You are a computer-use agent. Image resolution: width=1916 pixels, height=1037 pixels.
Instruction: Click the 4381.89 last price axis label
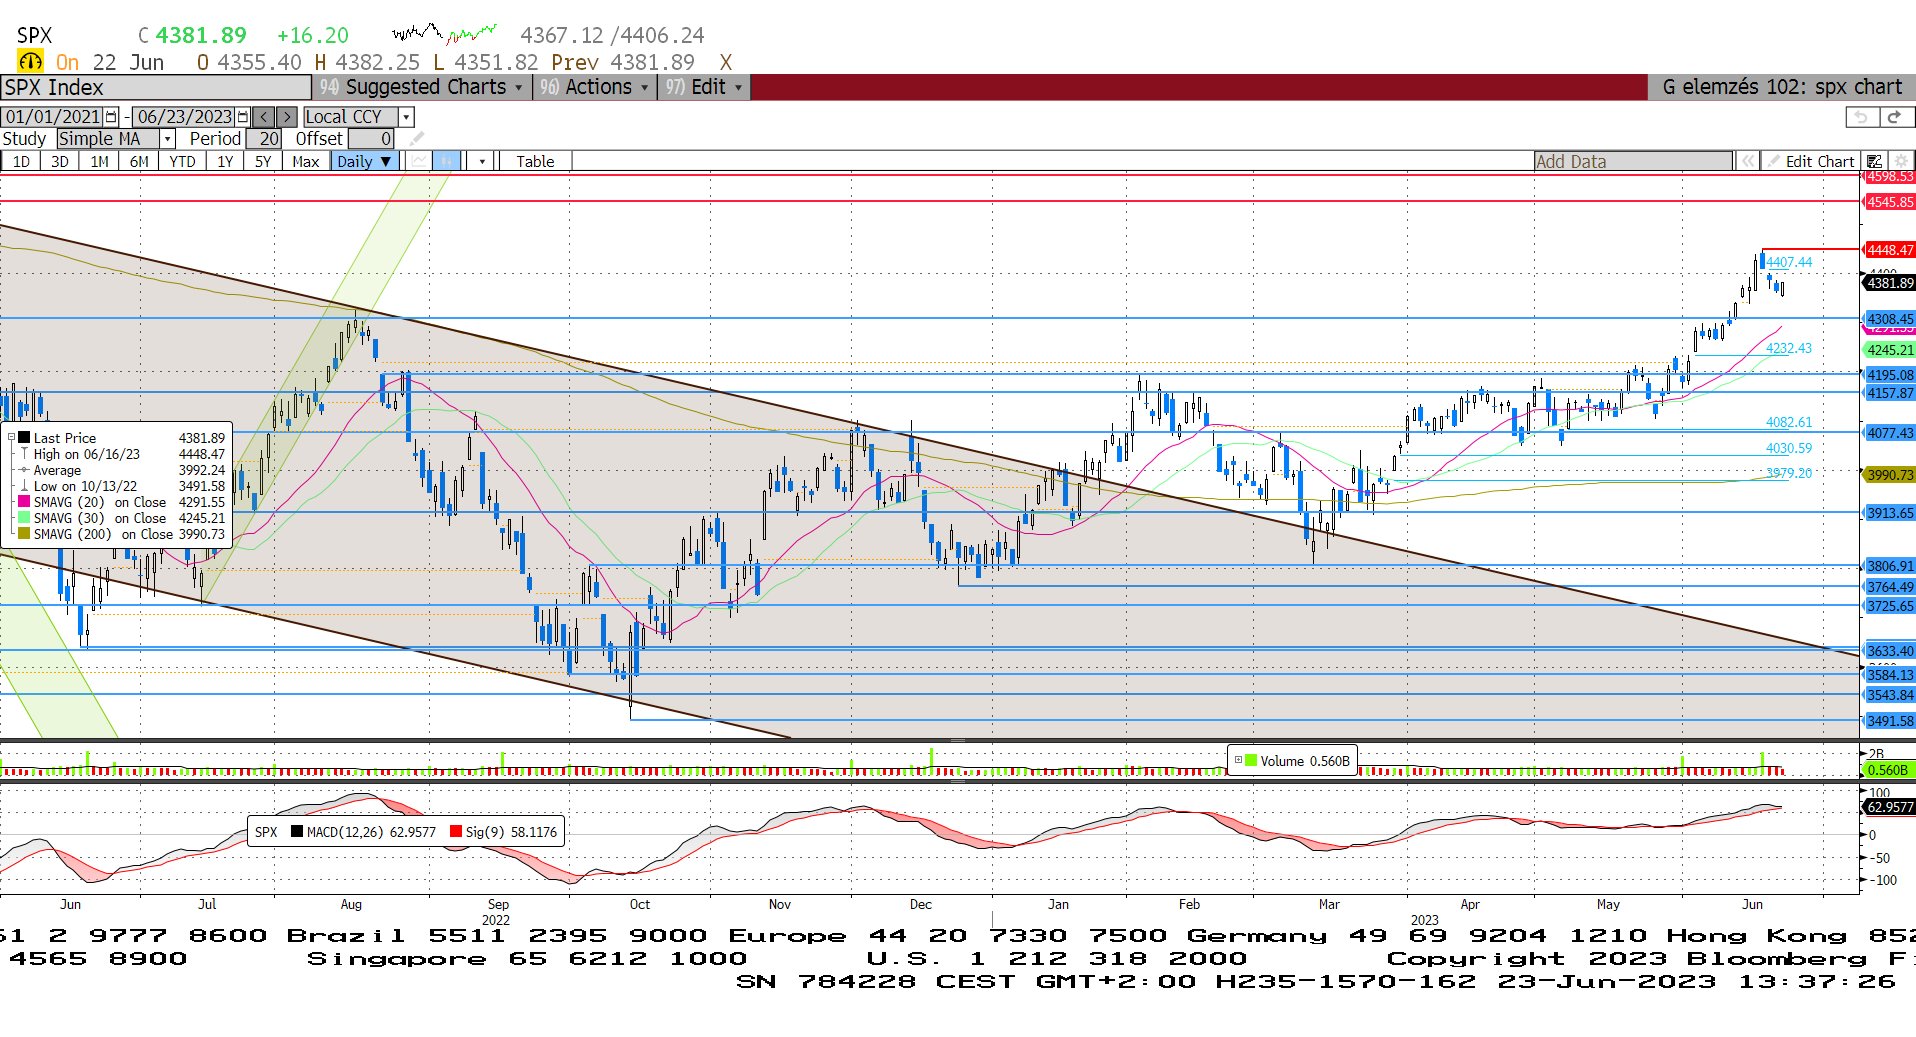click(x=1888, y=283)
